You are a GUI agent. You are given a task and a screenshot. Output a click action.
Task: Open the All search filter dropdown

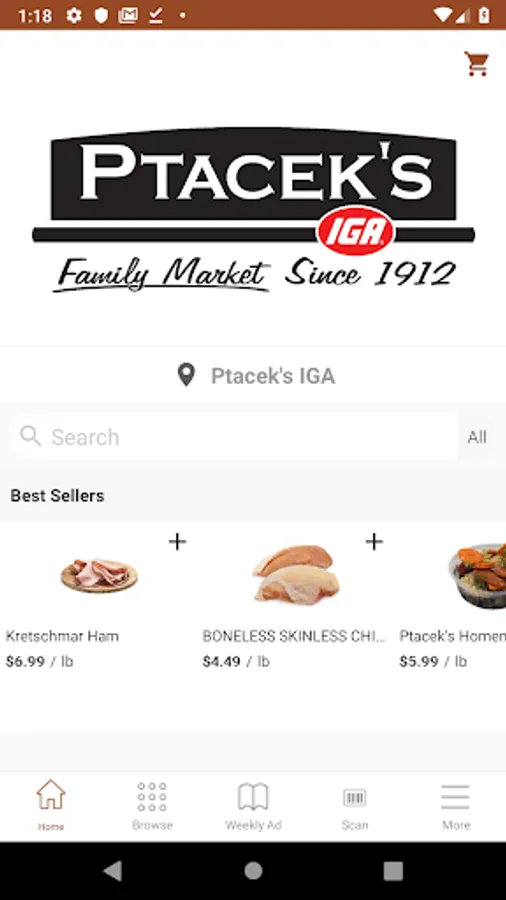point(477,437)
